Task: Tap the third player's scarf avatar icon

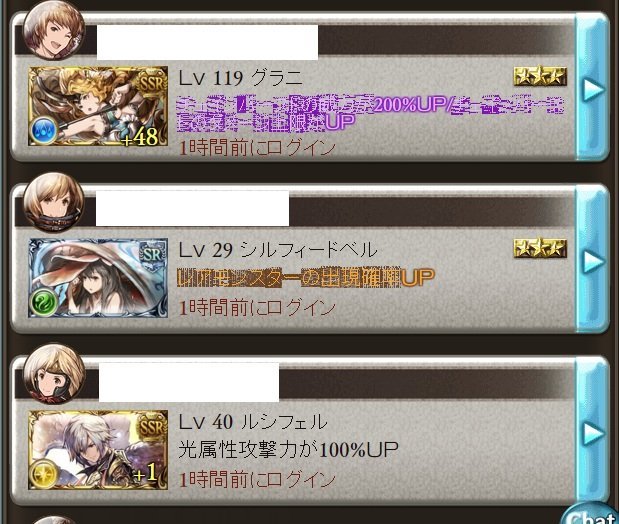Action: (54, 374)
